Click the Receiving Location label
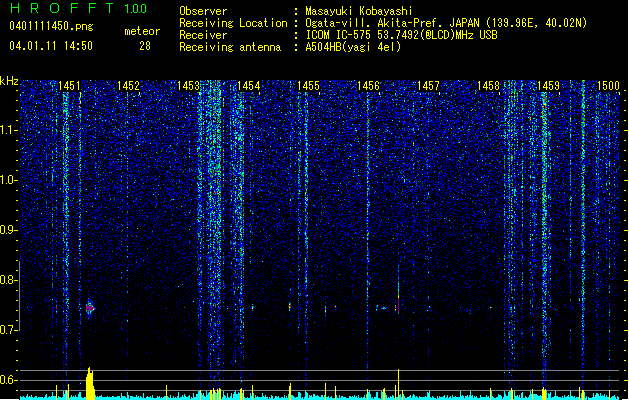Image resolution: width=629 pixels, height=400 pixels. pyautogui.click(x=233, y=23)
